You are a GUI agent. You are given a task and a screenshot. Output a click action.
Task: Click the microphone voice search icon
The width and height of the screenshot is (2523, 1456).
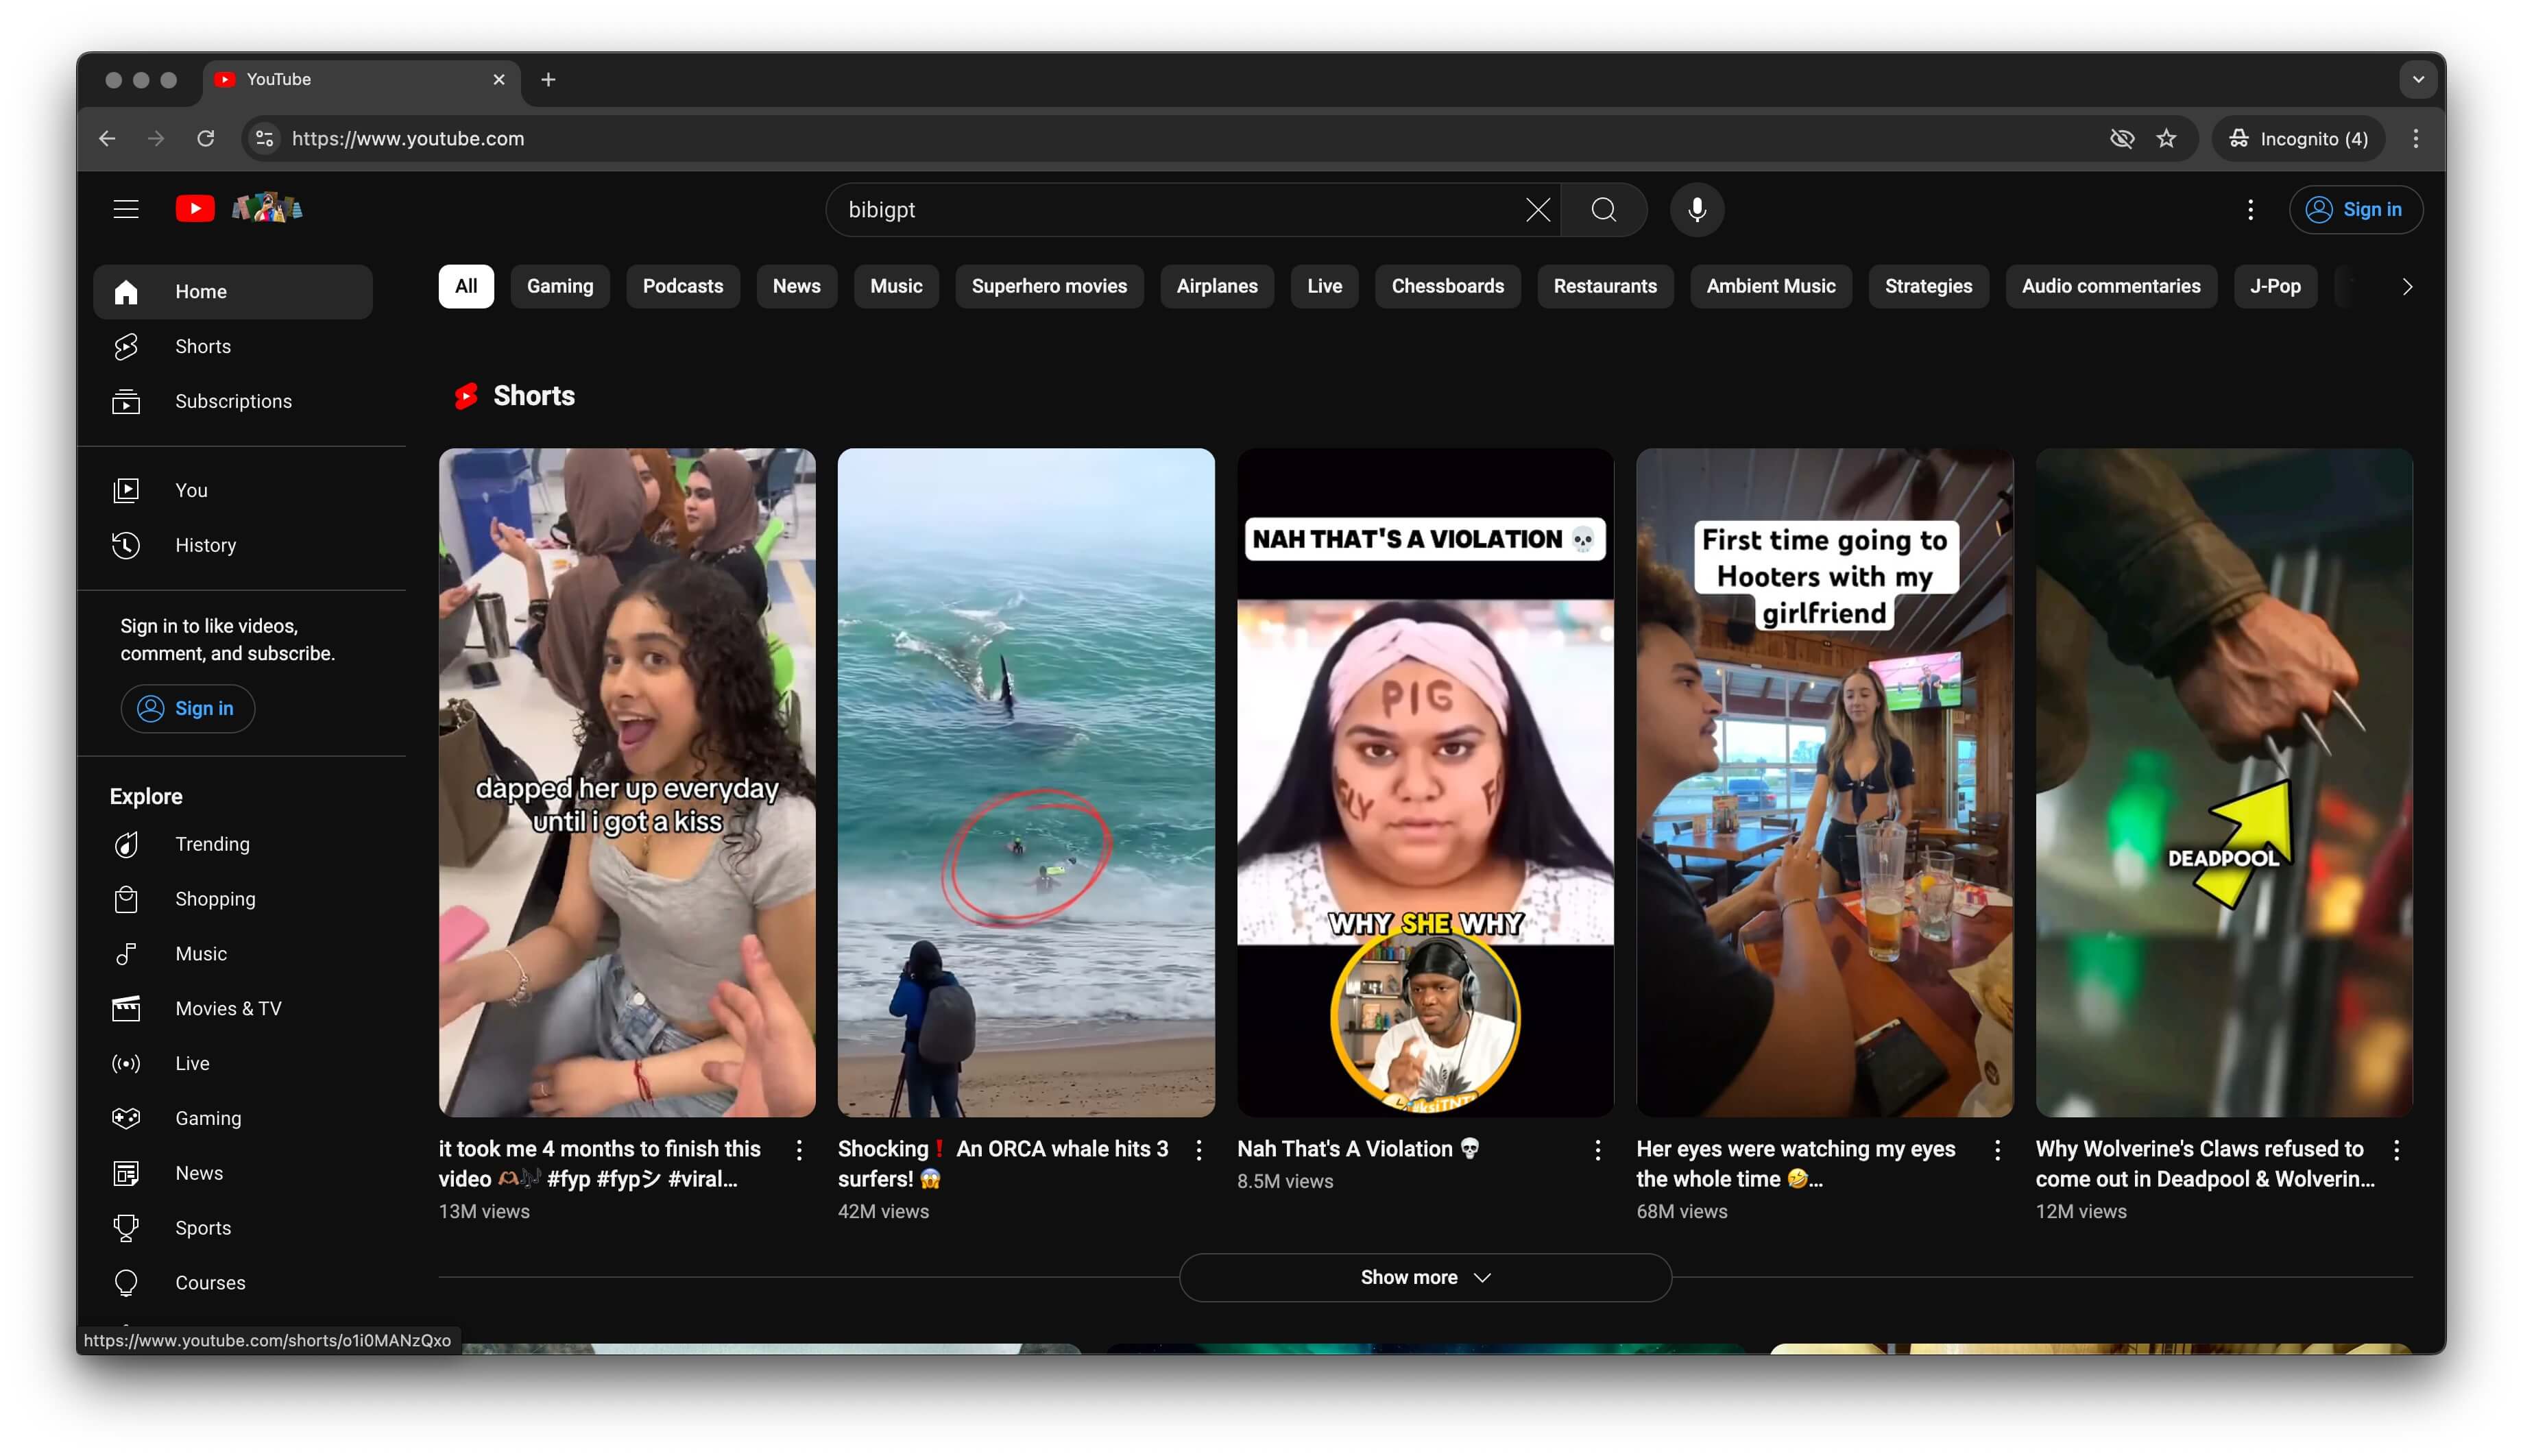pyautogui.click(x=1696, y=209)
